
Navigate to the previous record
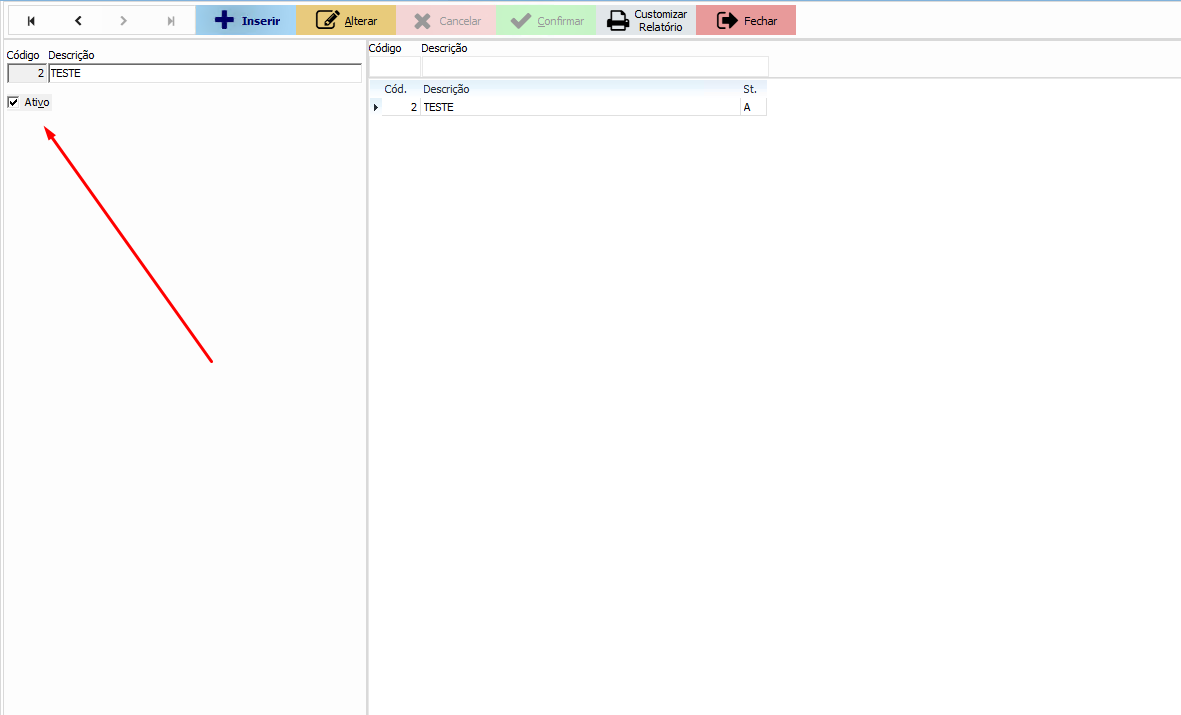(78, 21)
